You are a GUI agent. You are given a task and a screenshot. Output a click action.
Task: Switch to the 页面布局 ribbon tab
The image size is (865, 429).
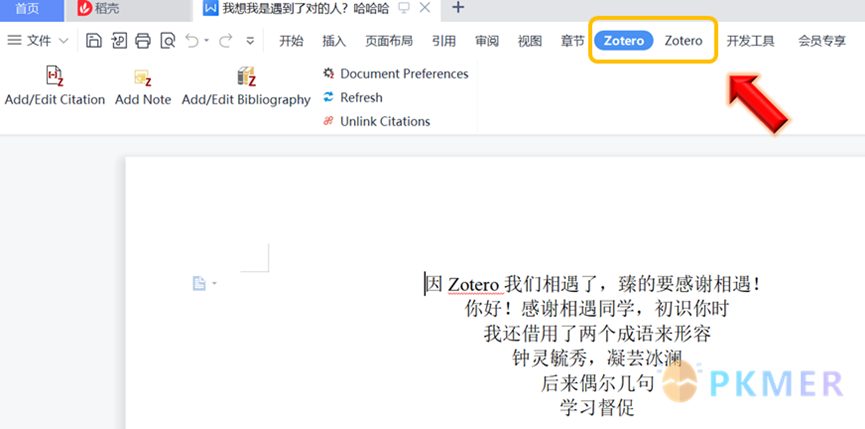pos(389,41)
